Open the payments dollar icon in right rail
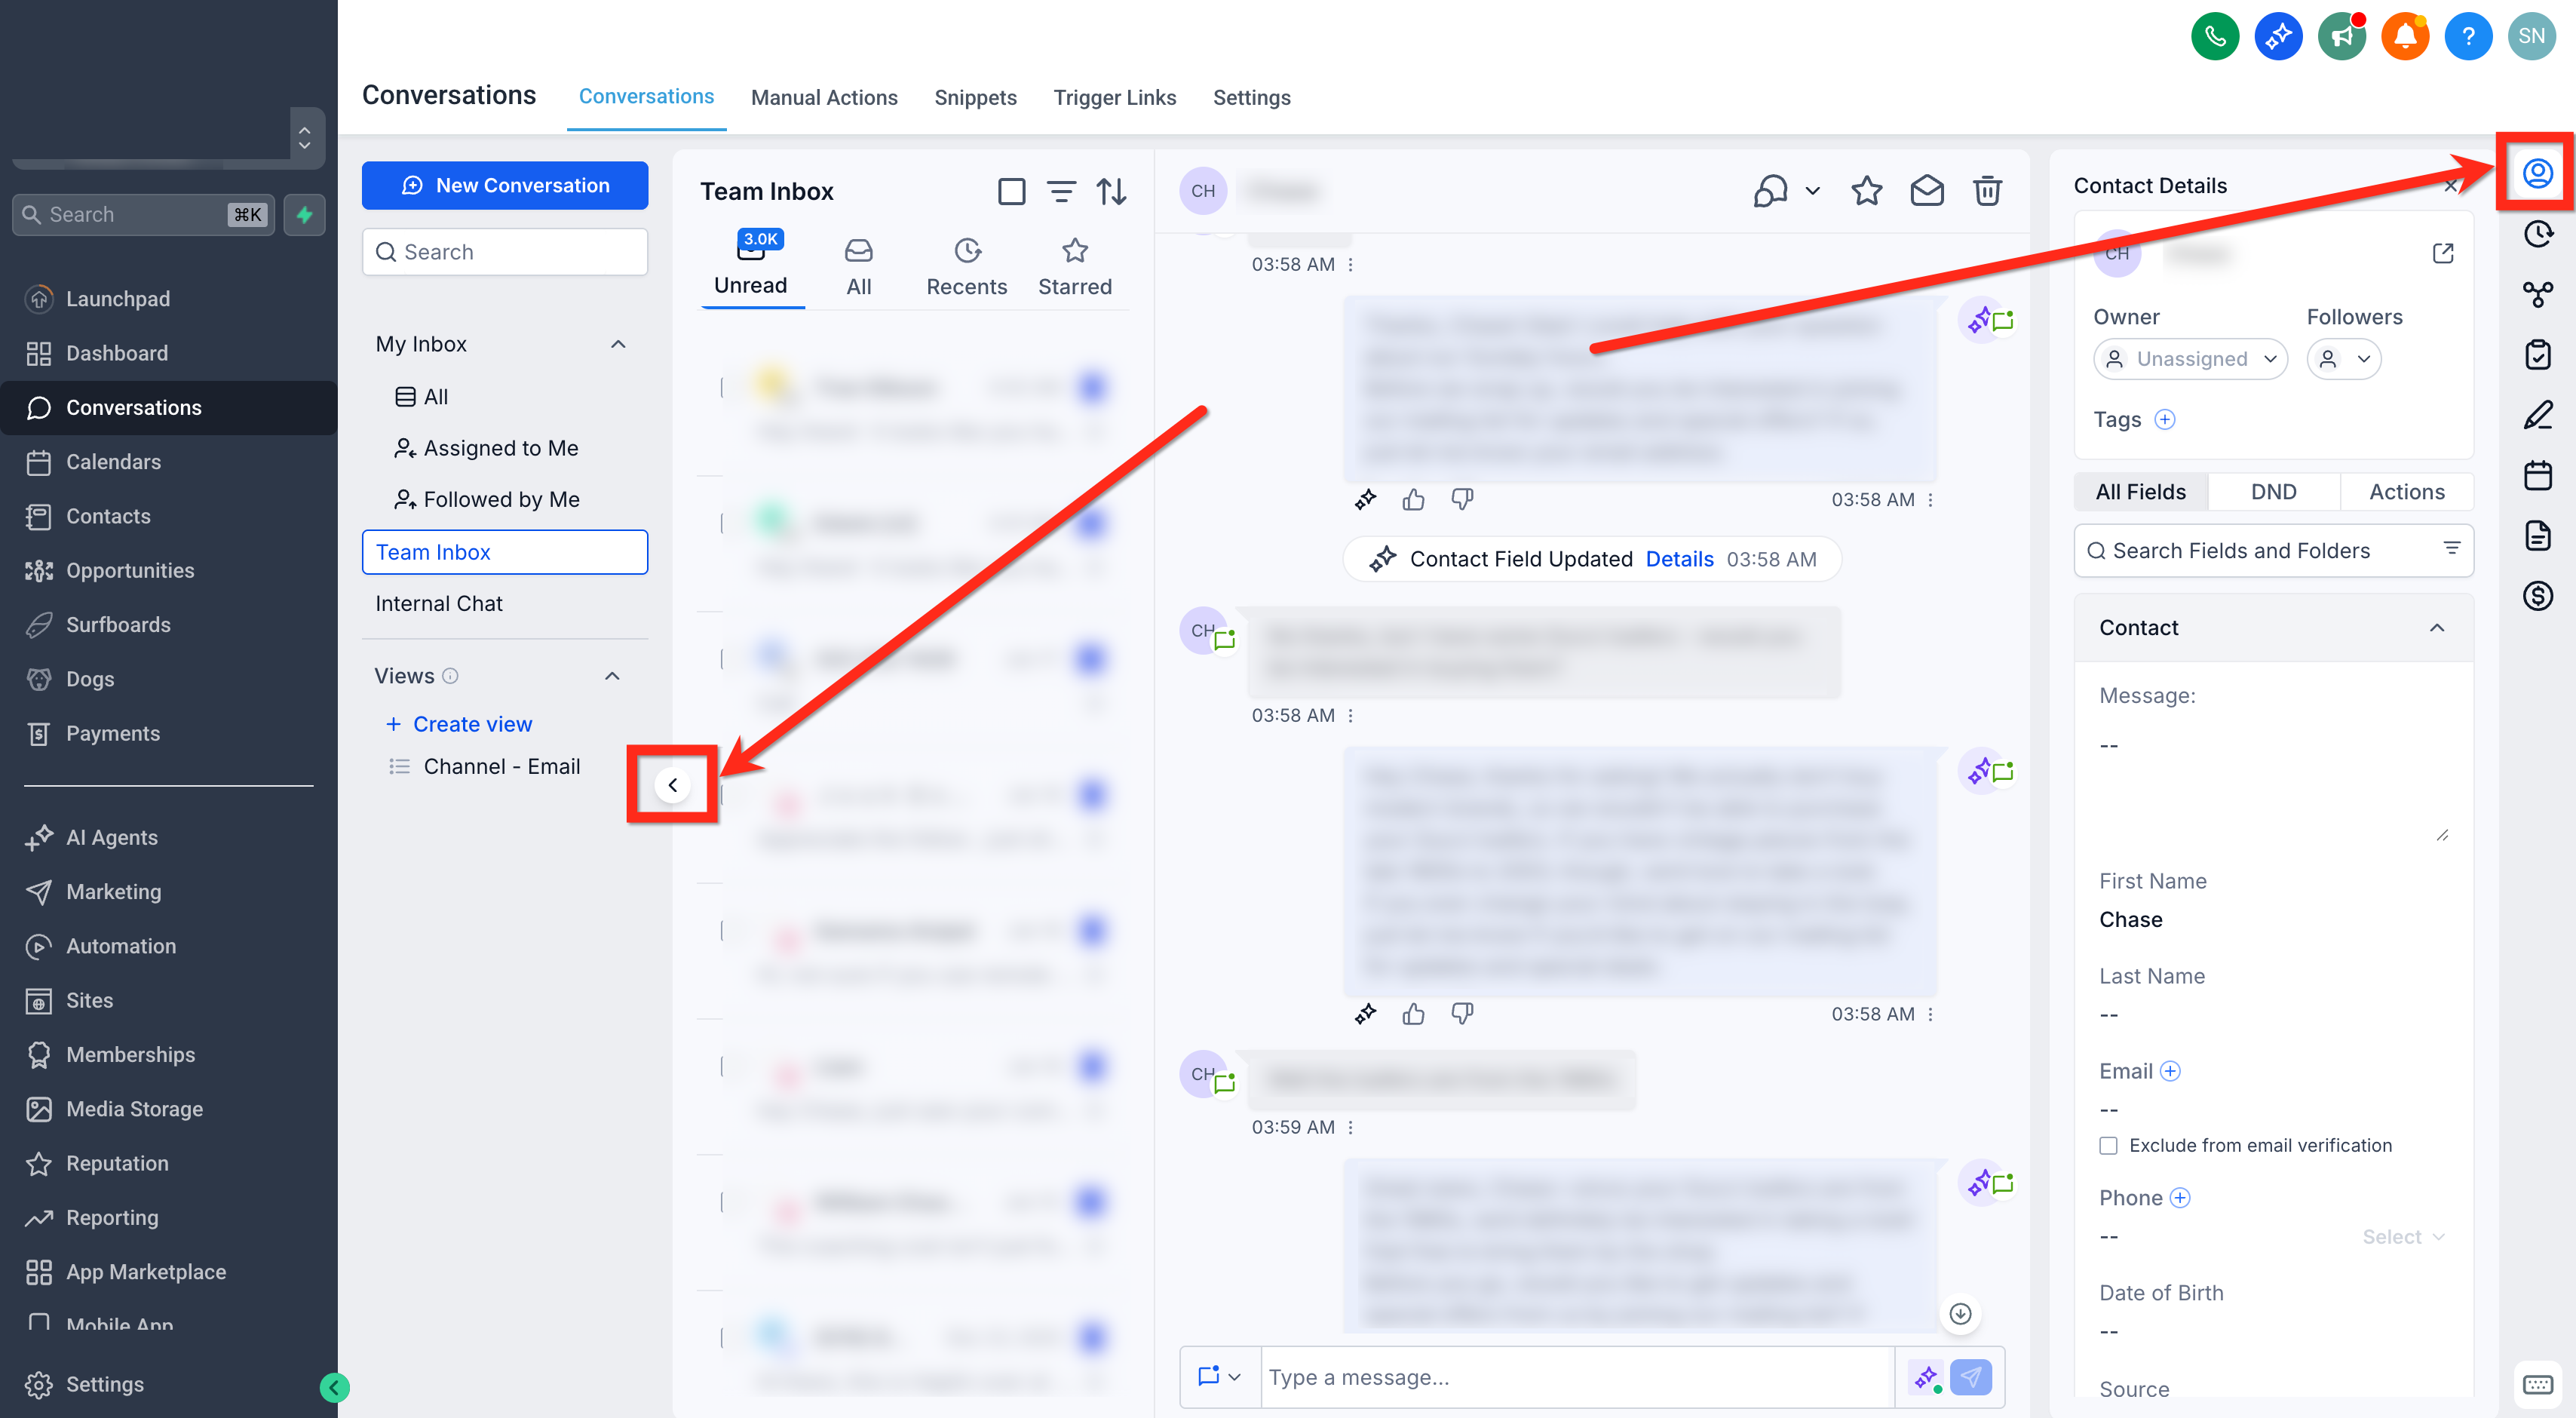The image size is (2576, 1418). pyautogui.click(x=2537, y=596)
